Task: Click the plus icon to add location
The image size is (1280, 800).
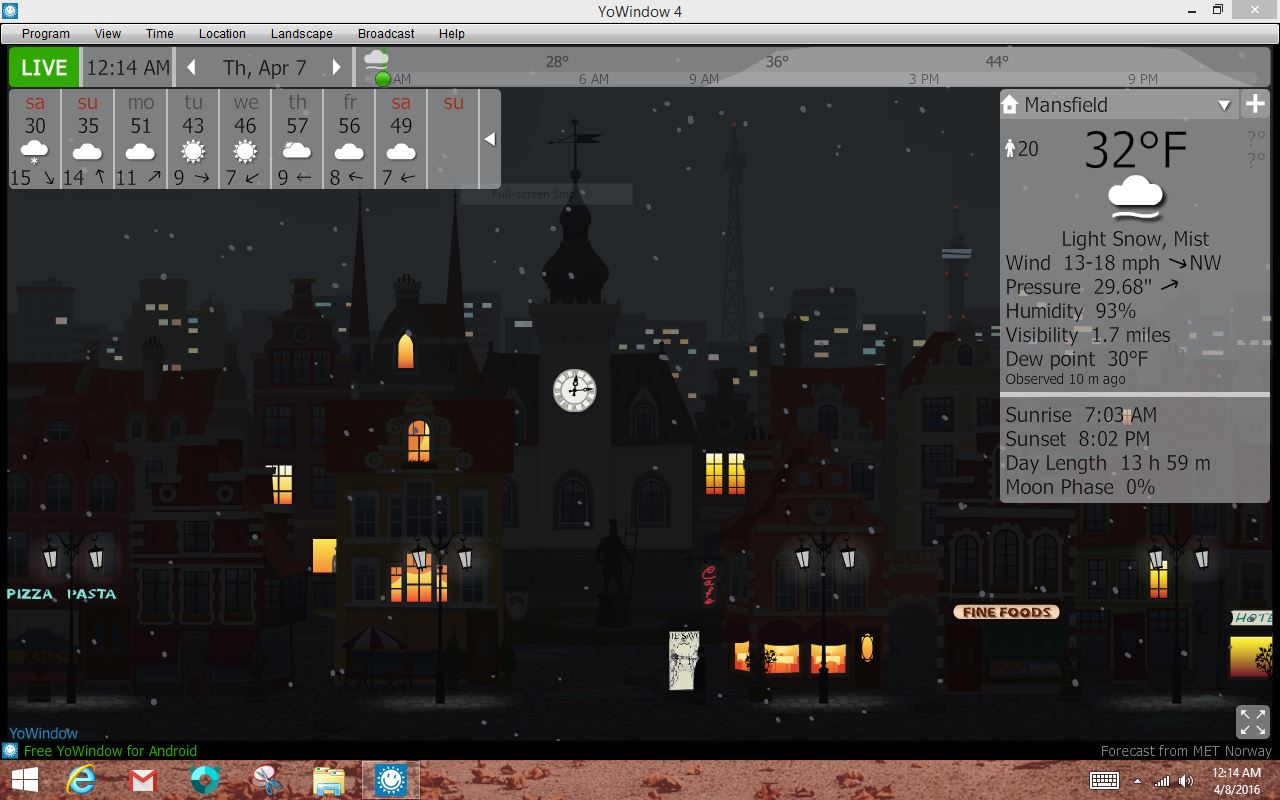Action: click(1255, 104)
